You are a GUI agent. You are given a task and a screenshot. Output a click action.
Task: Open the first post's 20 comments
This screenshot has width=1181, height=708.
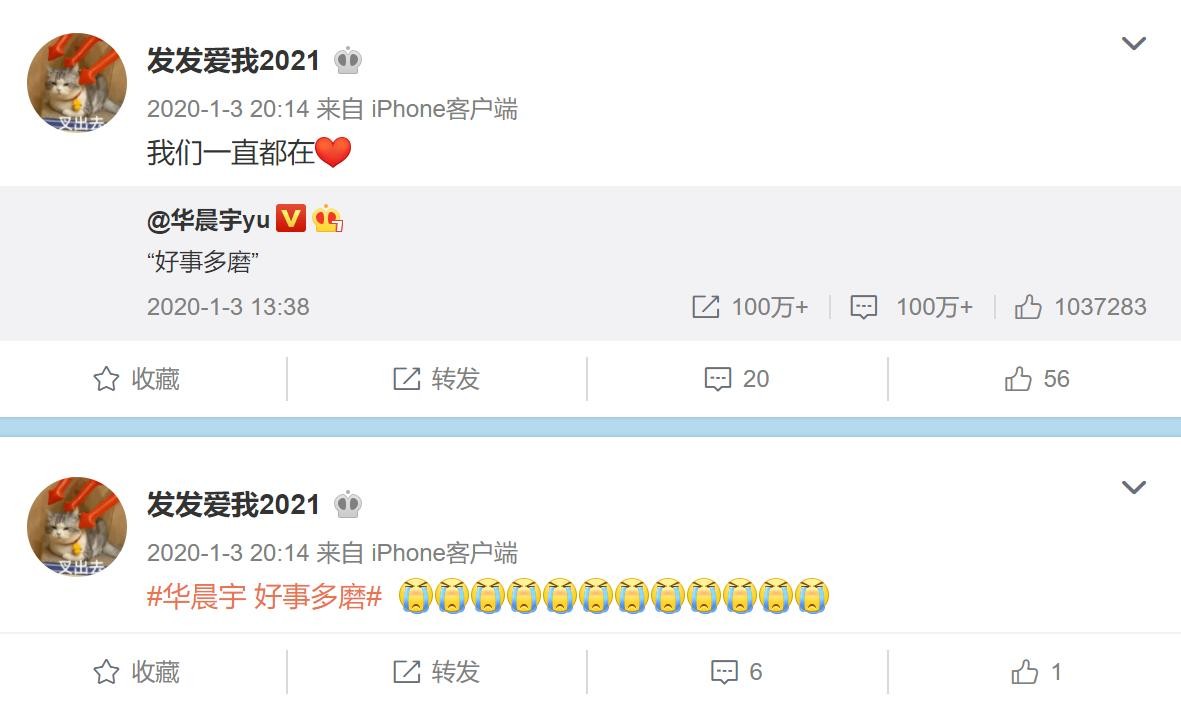(737, 379)
